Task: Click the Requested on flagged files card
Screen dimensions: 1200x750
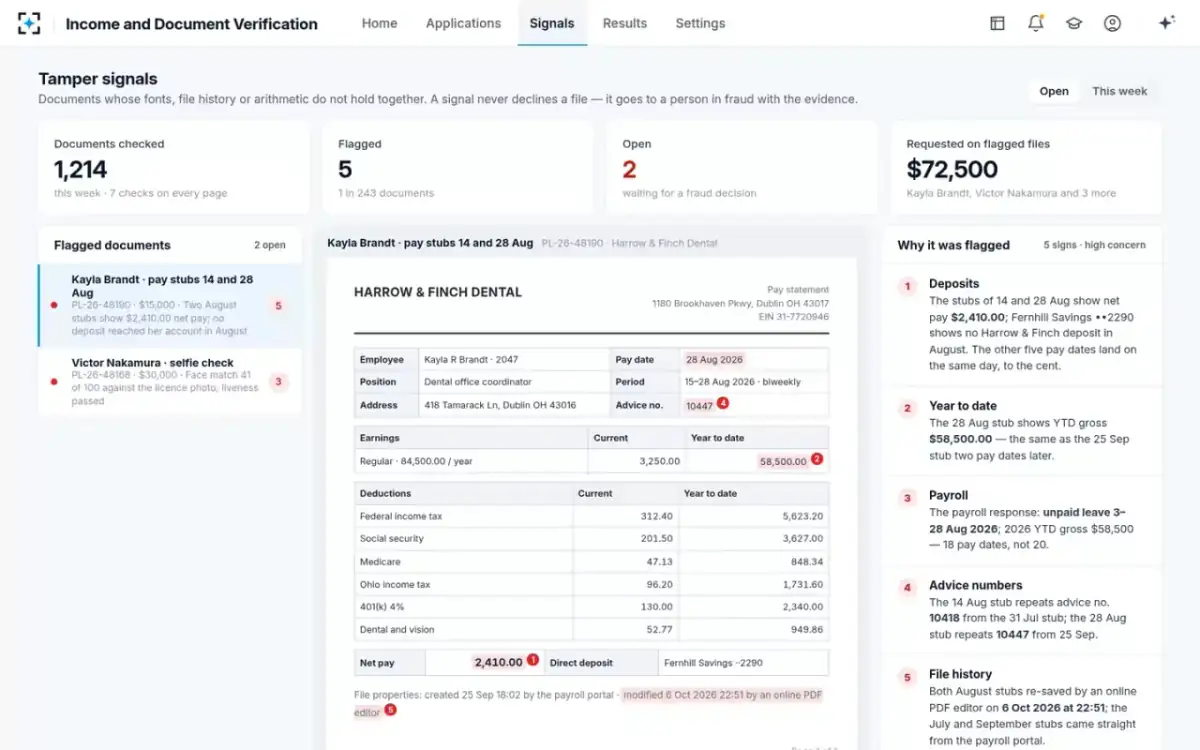Action: click(x=1026, y=168)
